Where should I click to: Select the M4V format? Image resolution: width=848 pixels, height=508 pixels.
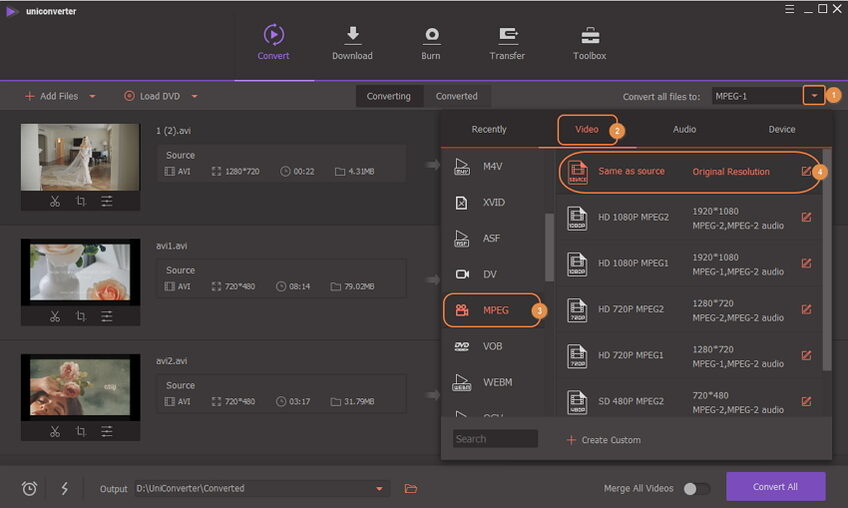pos(492,167)
